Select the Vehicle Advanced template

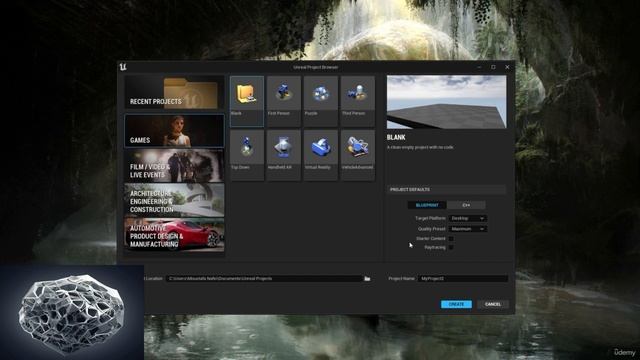point(358,155)
